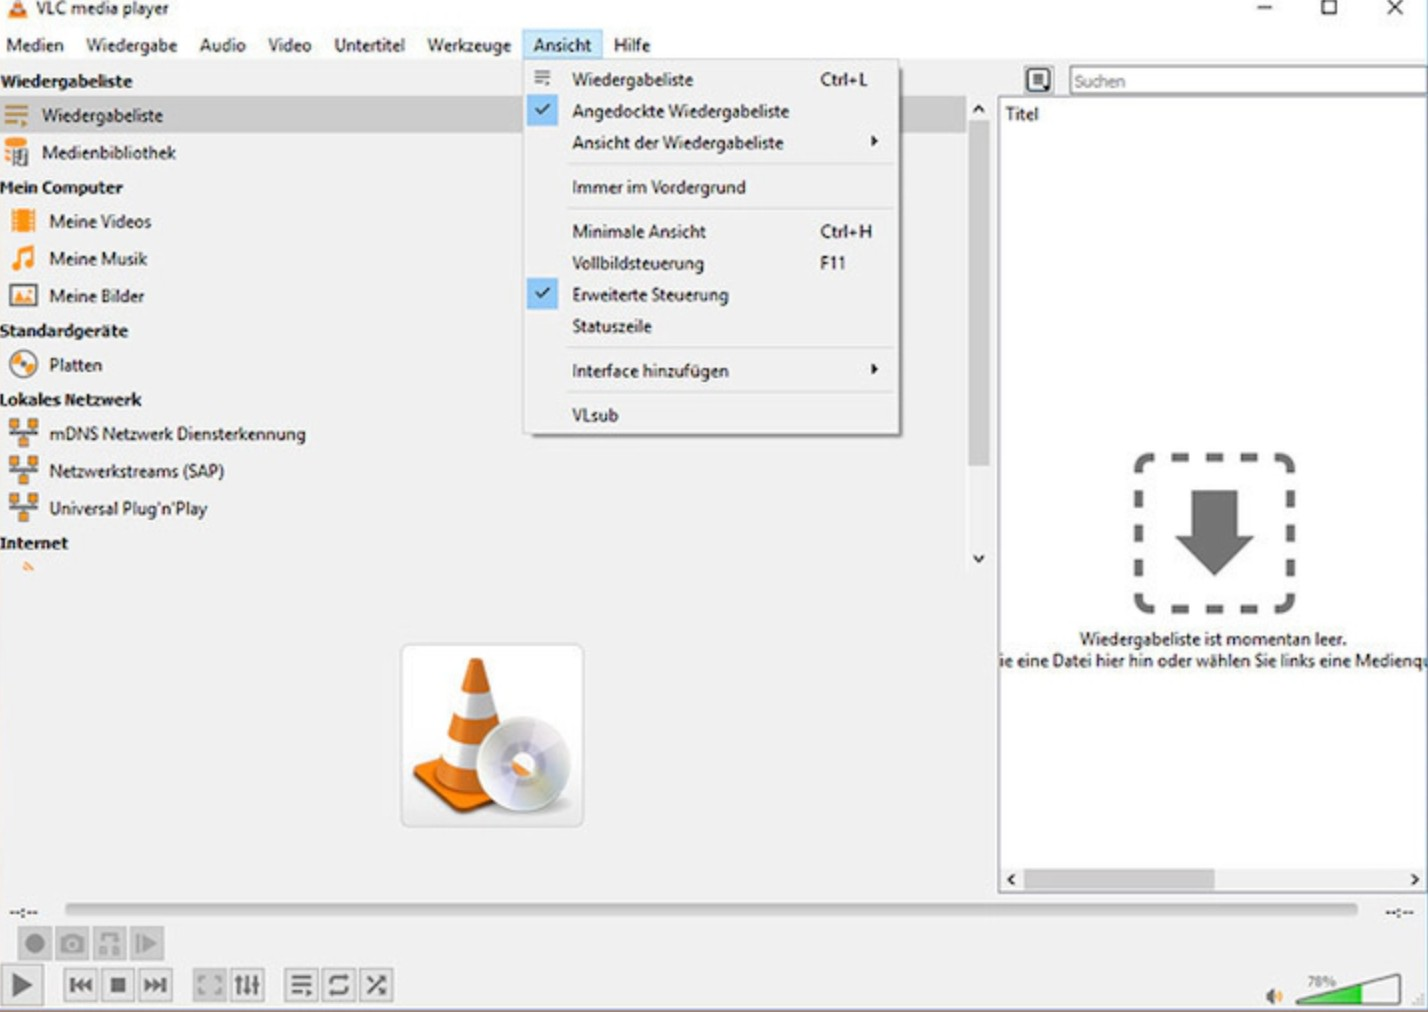Screen dimensions: 1428x1012
Task: Open Meine Videos
Action: [x=100, y=221]
